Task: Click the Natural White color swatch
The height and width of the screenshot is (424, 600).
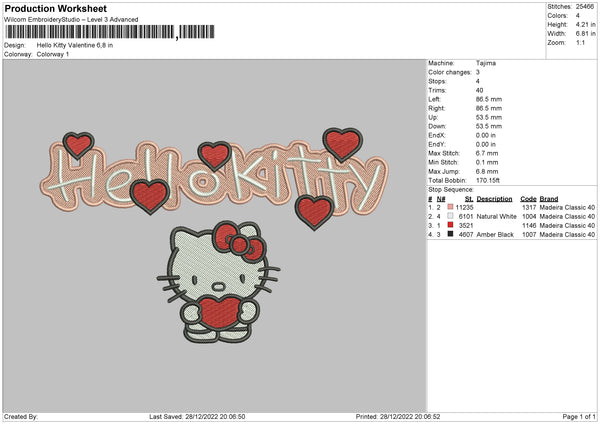Action: (450, 216)
